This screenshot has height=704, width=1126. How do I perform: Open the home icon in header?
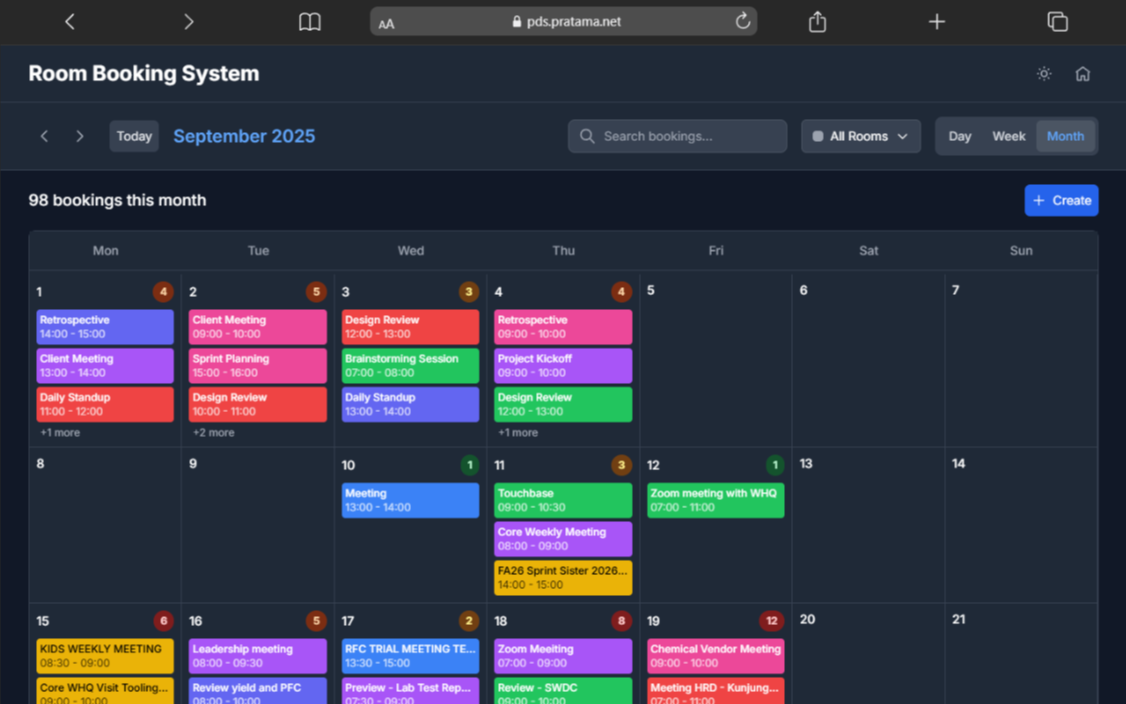[x=1082, y=74]
